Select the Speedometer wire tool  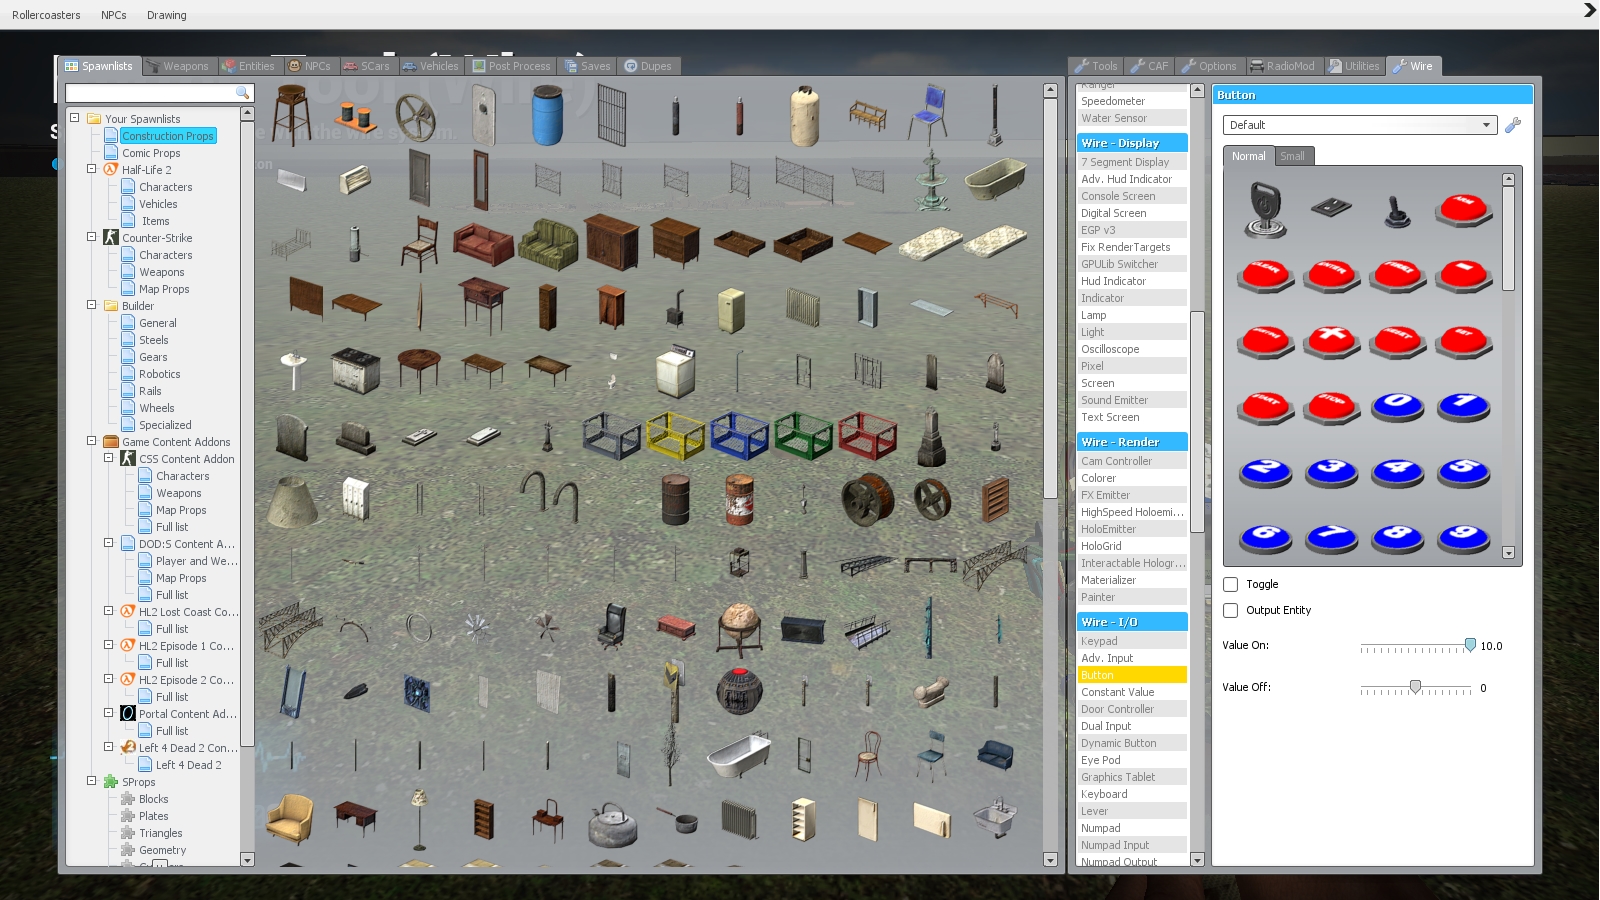tap(1132, 101)
